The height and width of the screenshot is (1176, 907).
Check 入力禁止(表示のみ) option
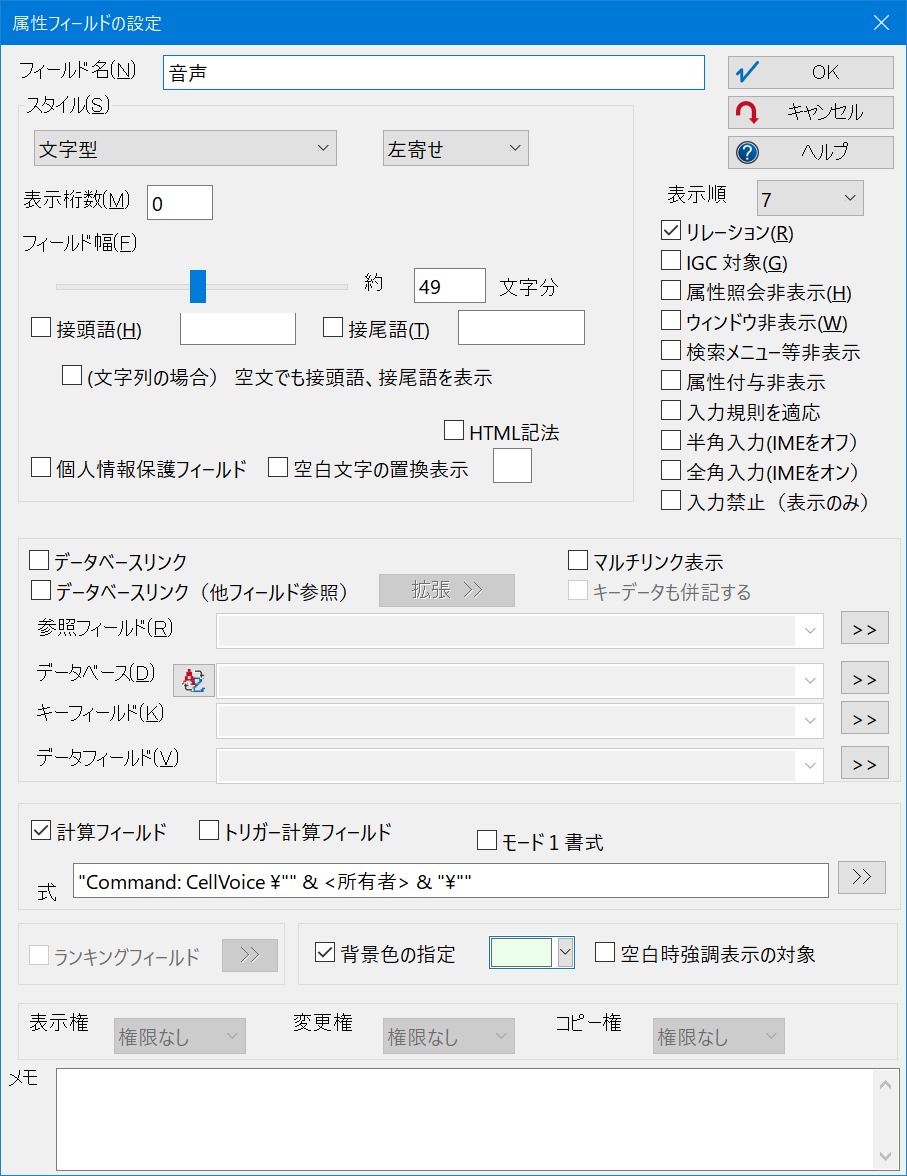(671, 501)
